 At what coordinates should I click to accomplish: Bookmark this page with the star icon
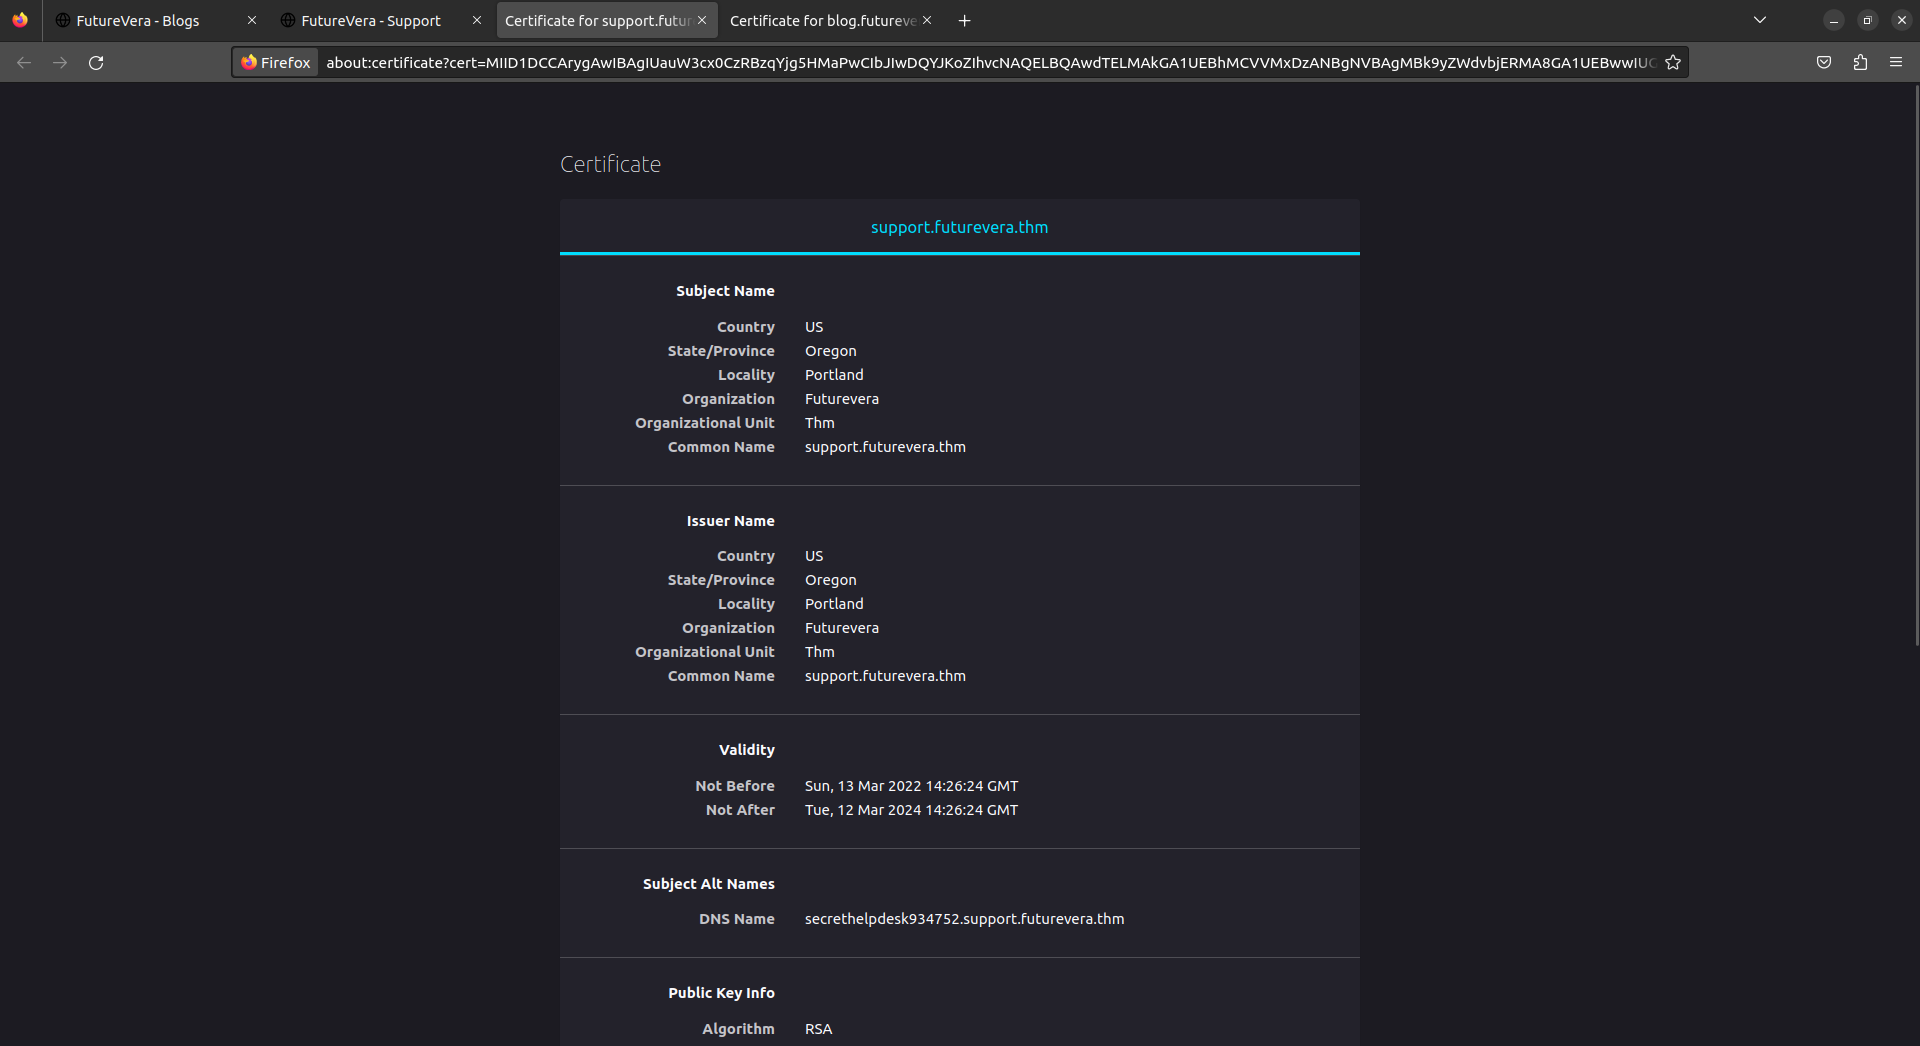point(1673,63)
